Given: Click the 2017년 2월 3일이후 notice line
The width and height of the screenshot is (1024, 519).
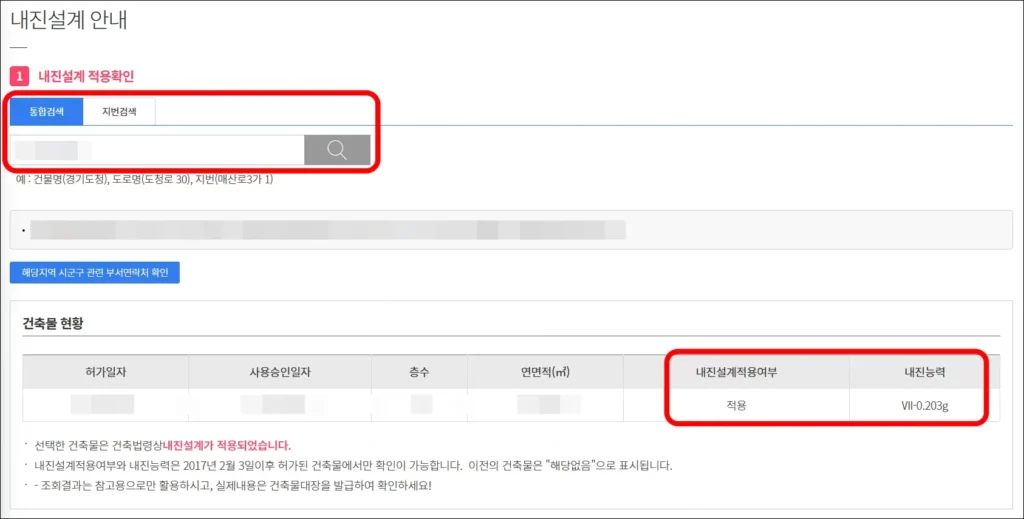Looking at the screenshot, I should [353, 465].
